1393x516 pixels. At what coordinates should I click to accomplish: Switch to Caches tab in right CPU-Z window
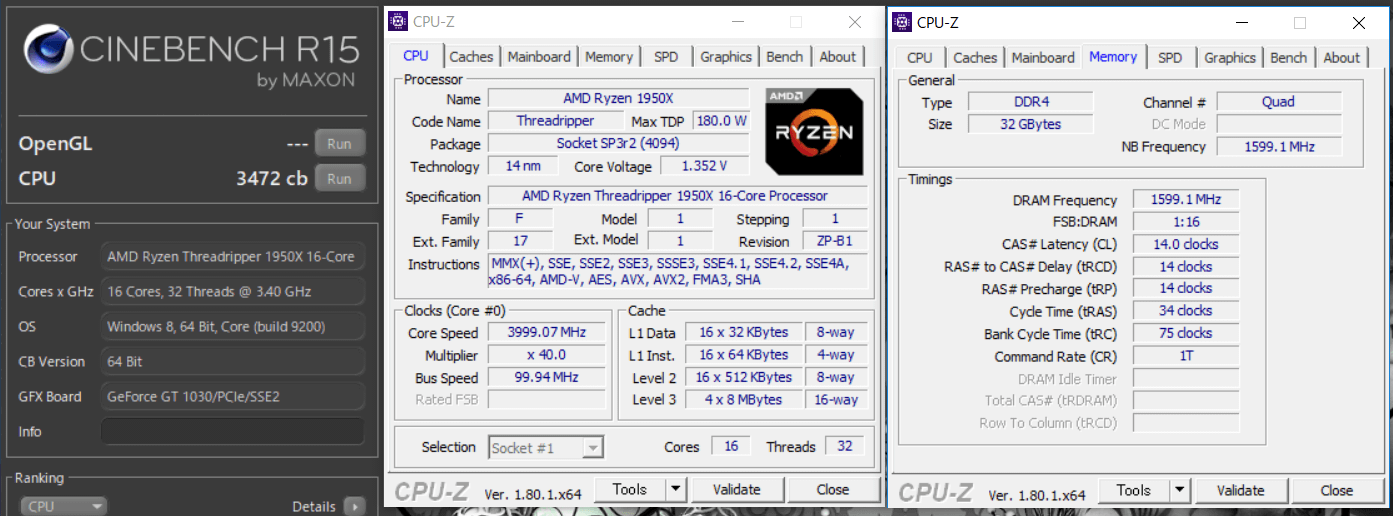[975, 58]
